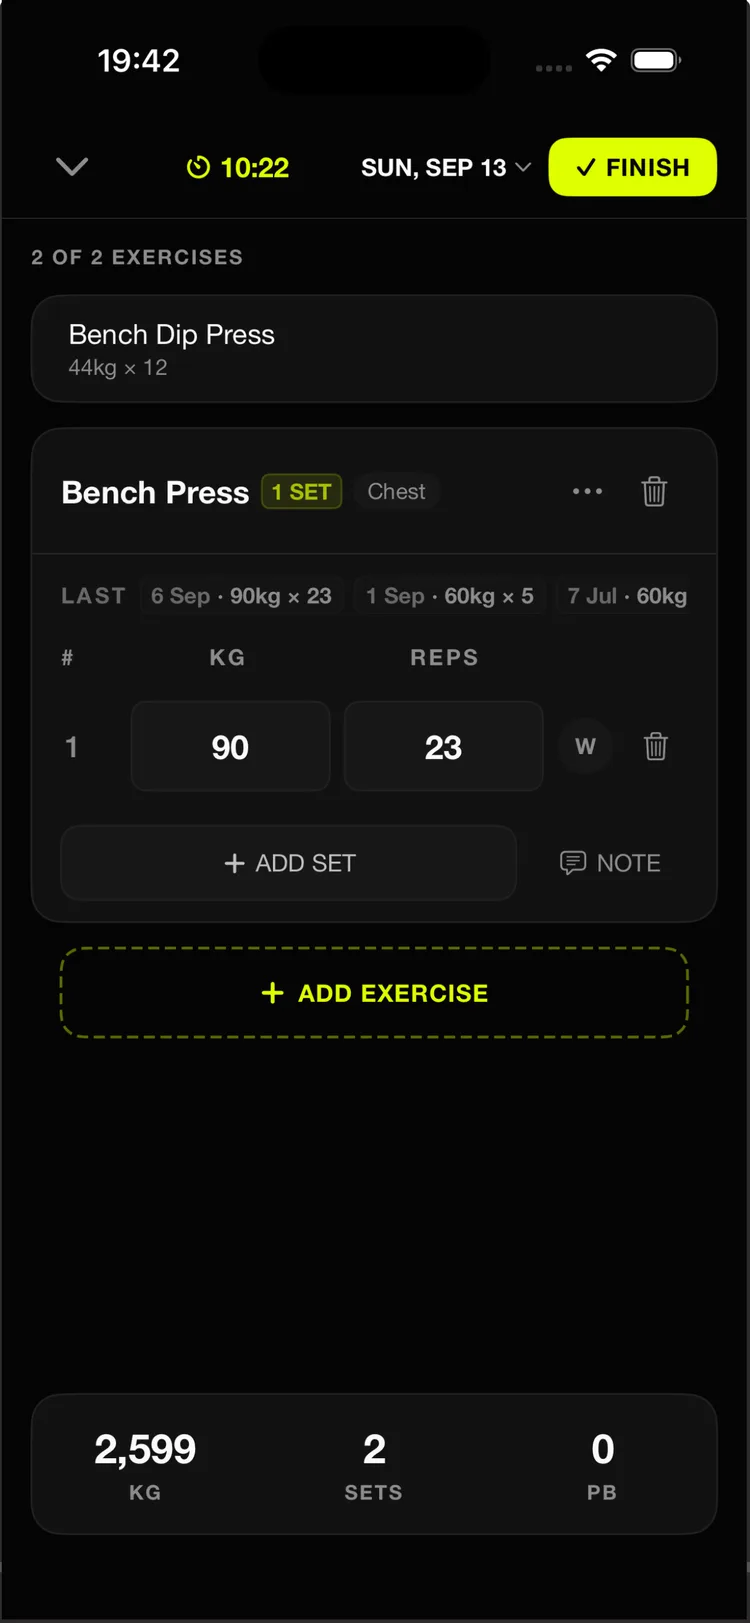Tap ADD EXERCISE dashed button

[374, 993]
